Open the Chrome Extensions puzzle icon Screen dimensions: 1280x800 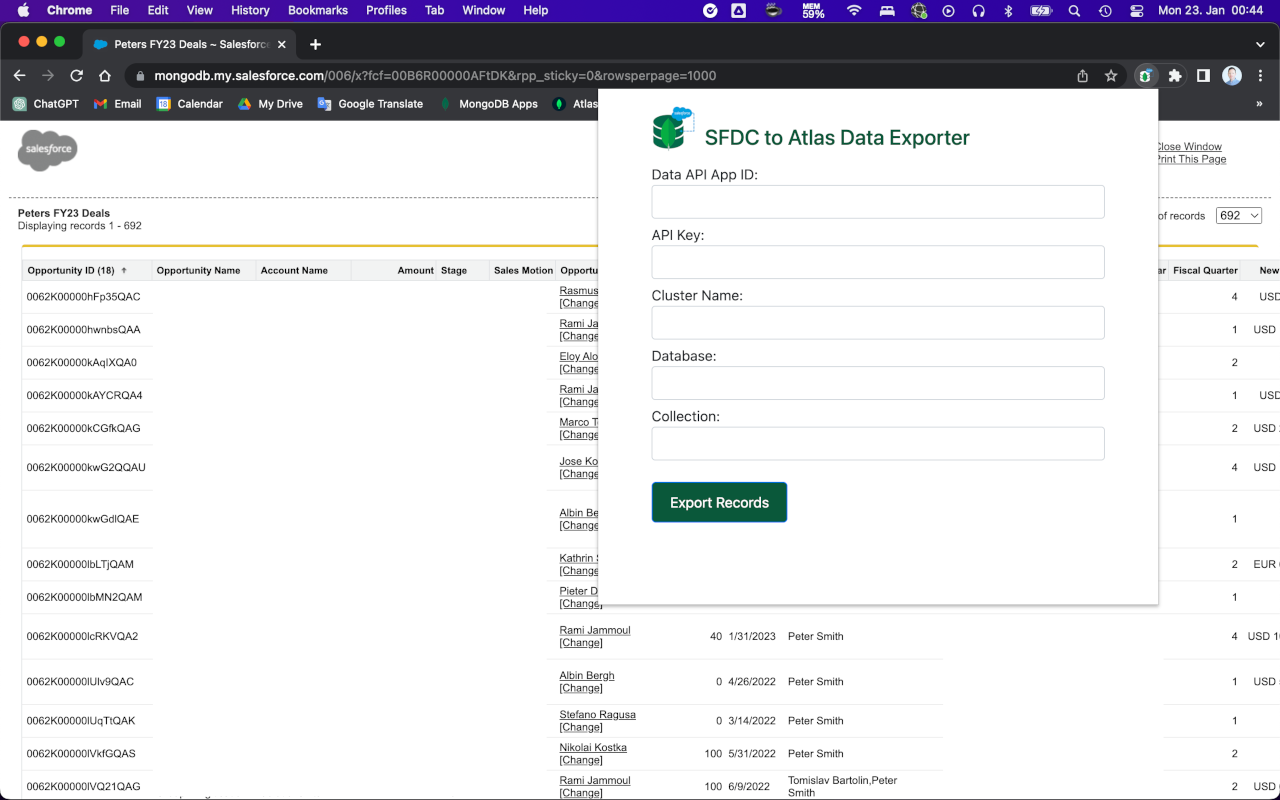[x=1175, y=76]
